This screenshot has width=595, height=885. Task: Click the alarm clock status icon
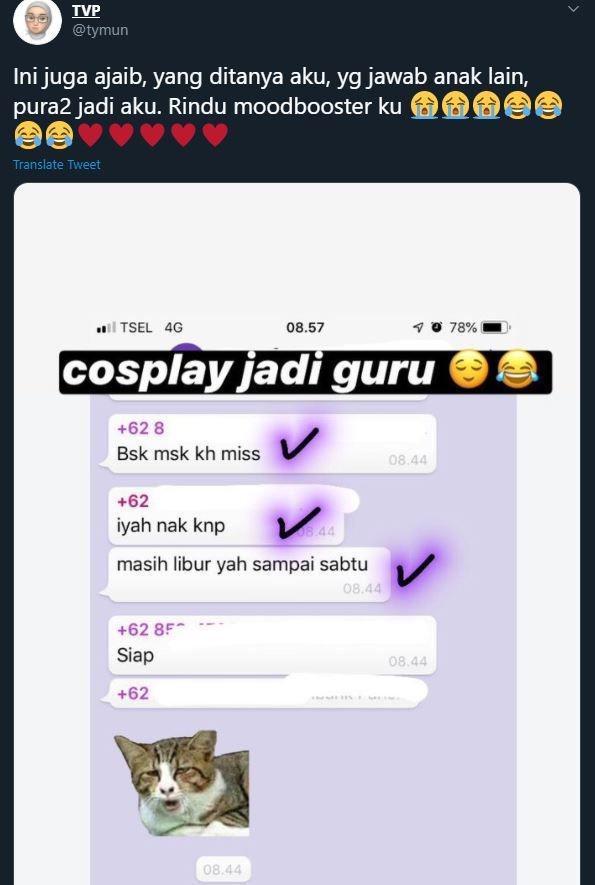pyautogui.click(x=436, y=327)
